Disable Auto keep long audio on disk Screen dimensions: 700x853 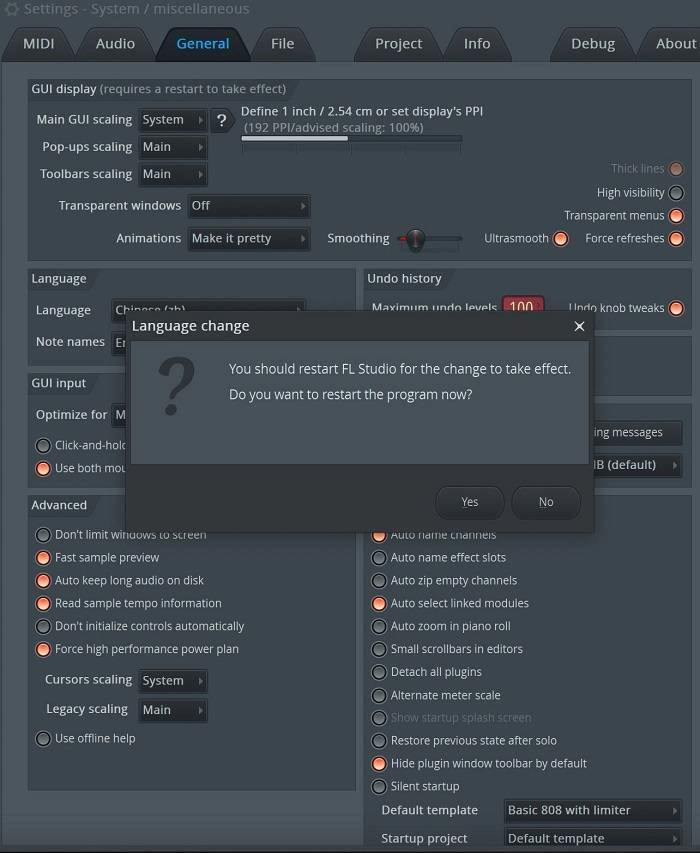43,580
